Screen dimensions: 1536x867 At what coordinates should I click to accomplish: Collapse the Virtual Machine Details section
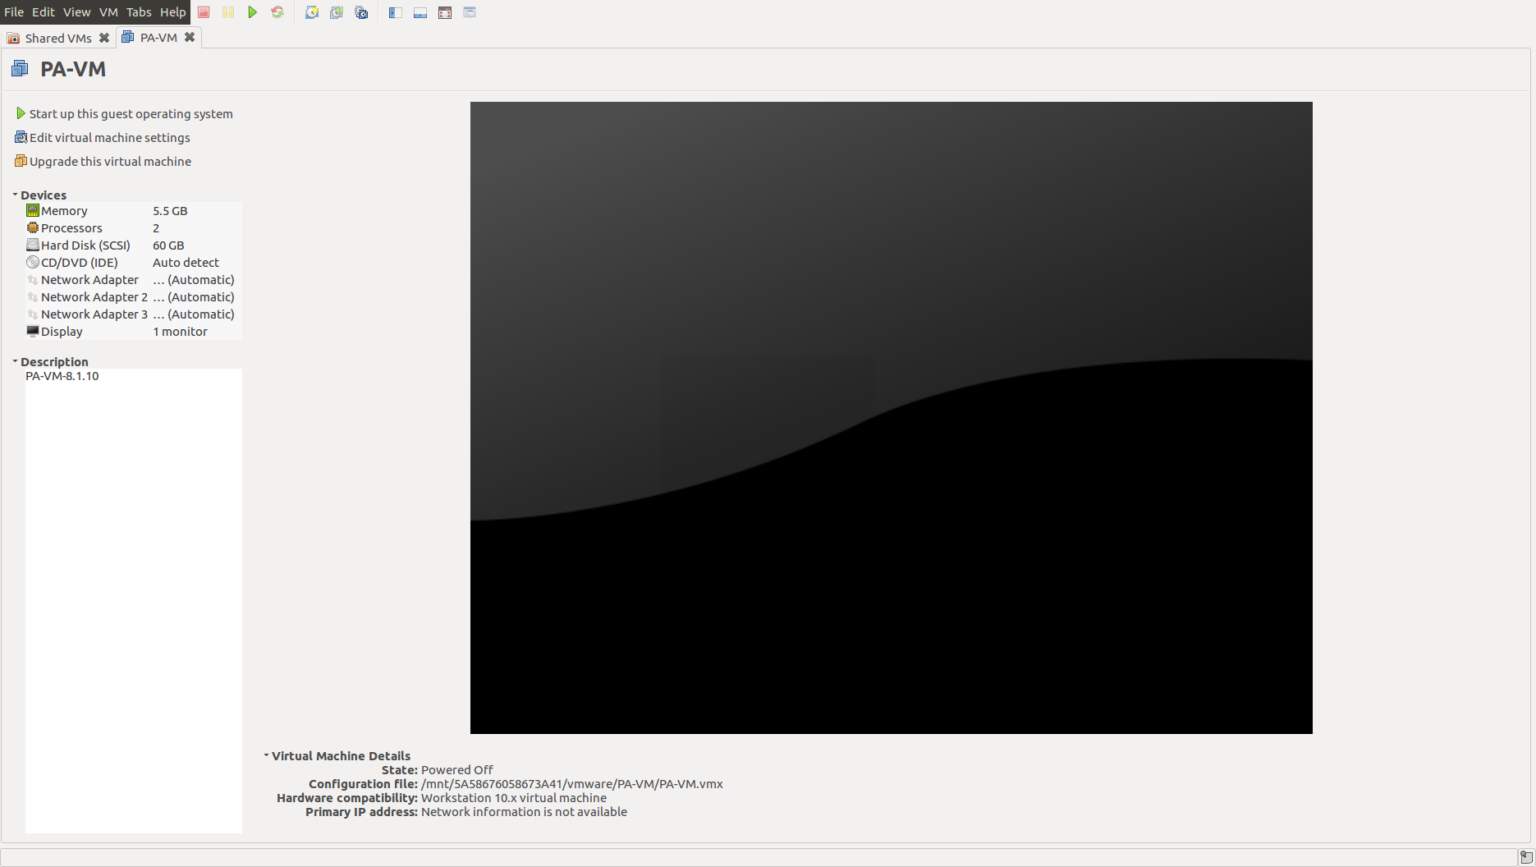click(x=266, y=756)
